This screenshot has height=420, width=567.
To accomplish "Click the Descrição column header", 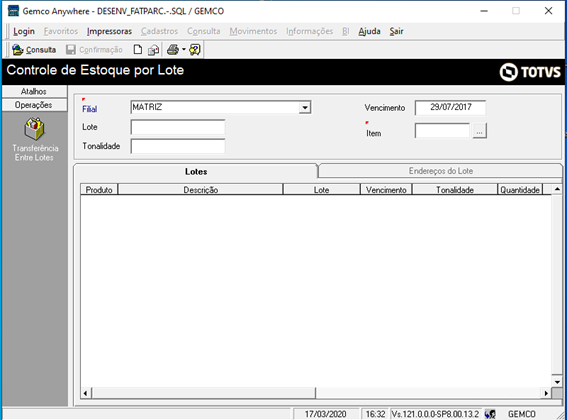I will [200, 190].
